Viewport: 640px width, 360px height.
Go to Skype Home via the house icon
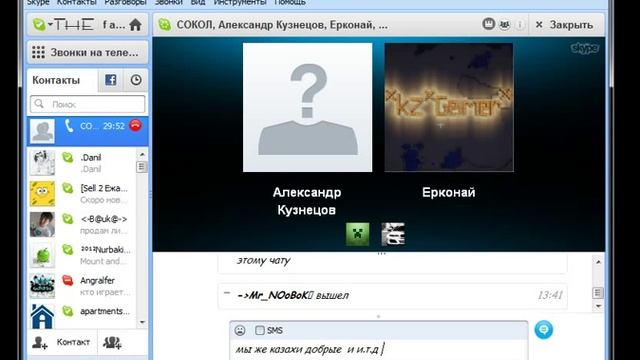coord(135,25)
